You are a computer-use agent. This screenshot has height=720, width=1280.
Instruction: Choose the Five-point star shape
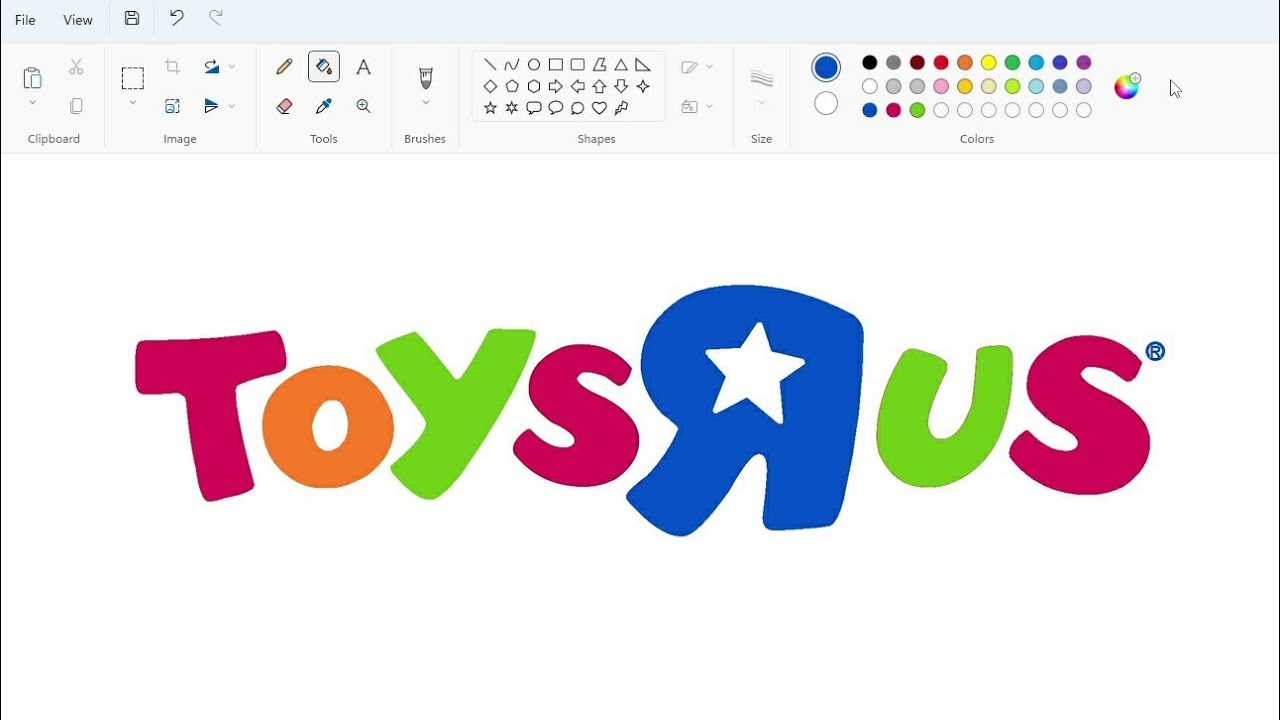(x=490, y=108)
